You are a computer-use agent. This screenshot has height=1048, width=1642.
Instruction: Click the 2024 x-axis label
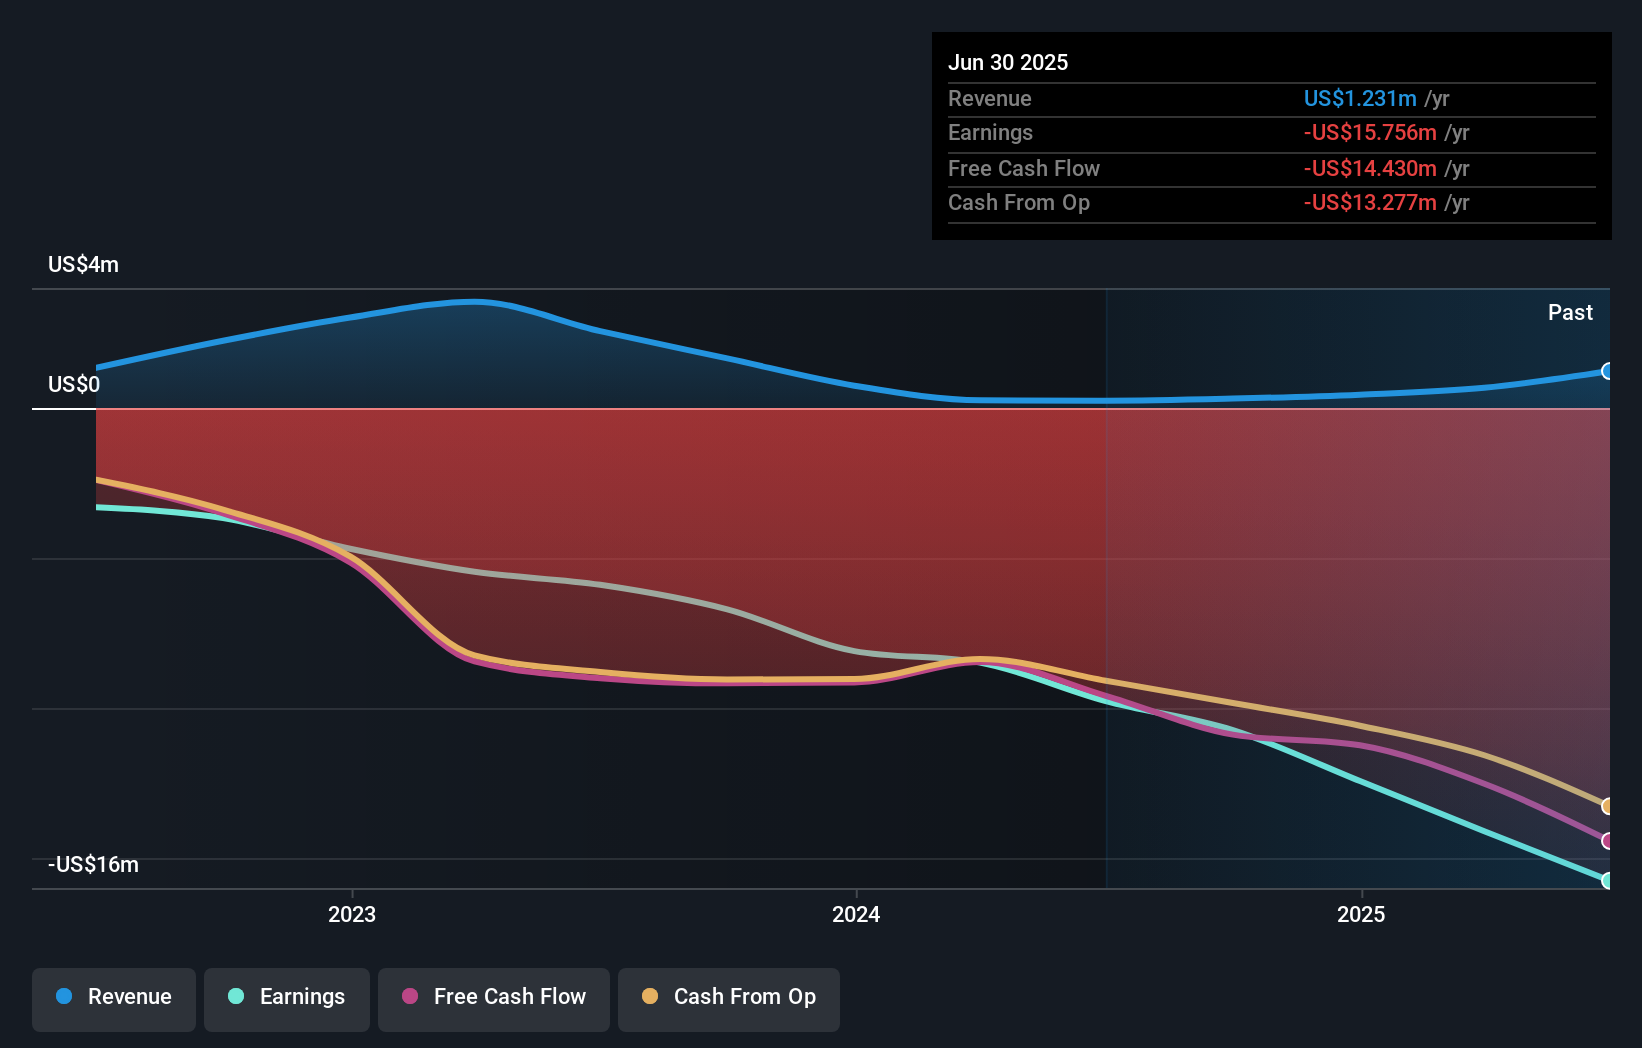pos(856,914)
